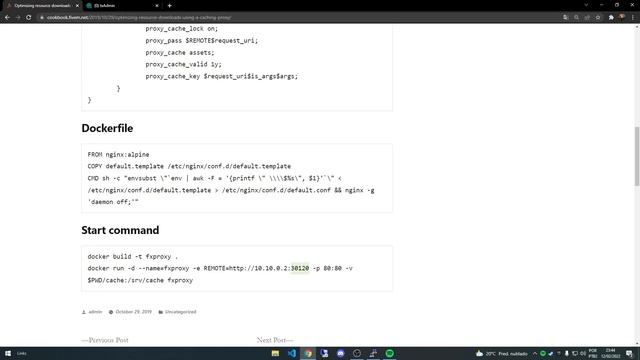Screen dimensions: 640x360
Task: Open Discord from the taskbar
Action: 341,353
